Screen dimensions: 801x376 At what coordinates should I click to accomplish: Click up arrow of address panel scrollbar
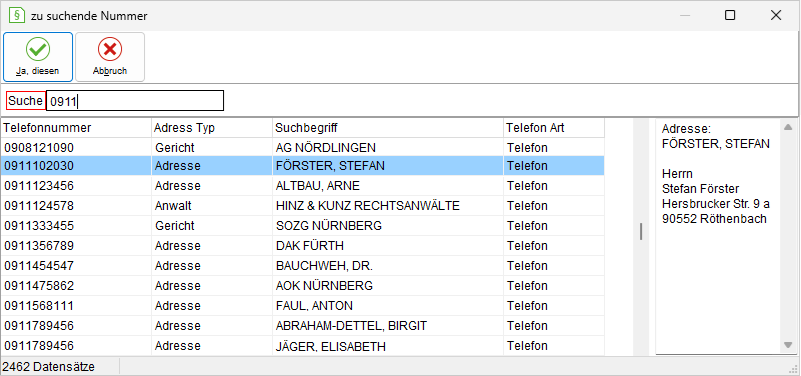[x=788, y=127]
